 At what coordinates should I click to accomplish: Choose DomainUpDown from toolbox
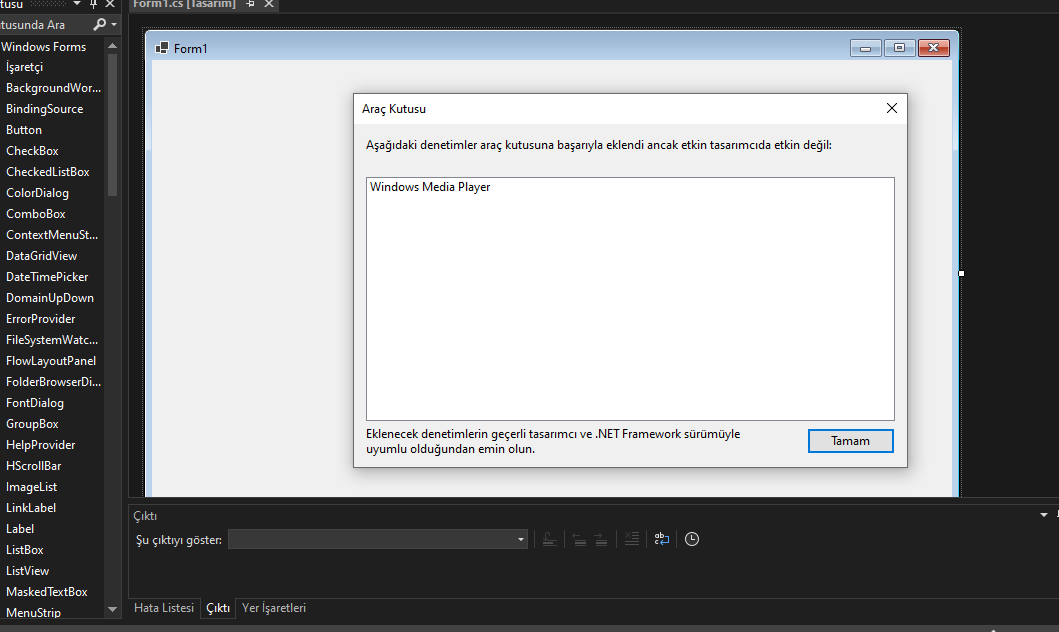point(49,297)
